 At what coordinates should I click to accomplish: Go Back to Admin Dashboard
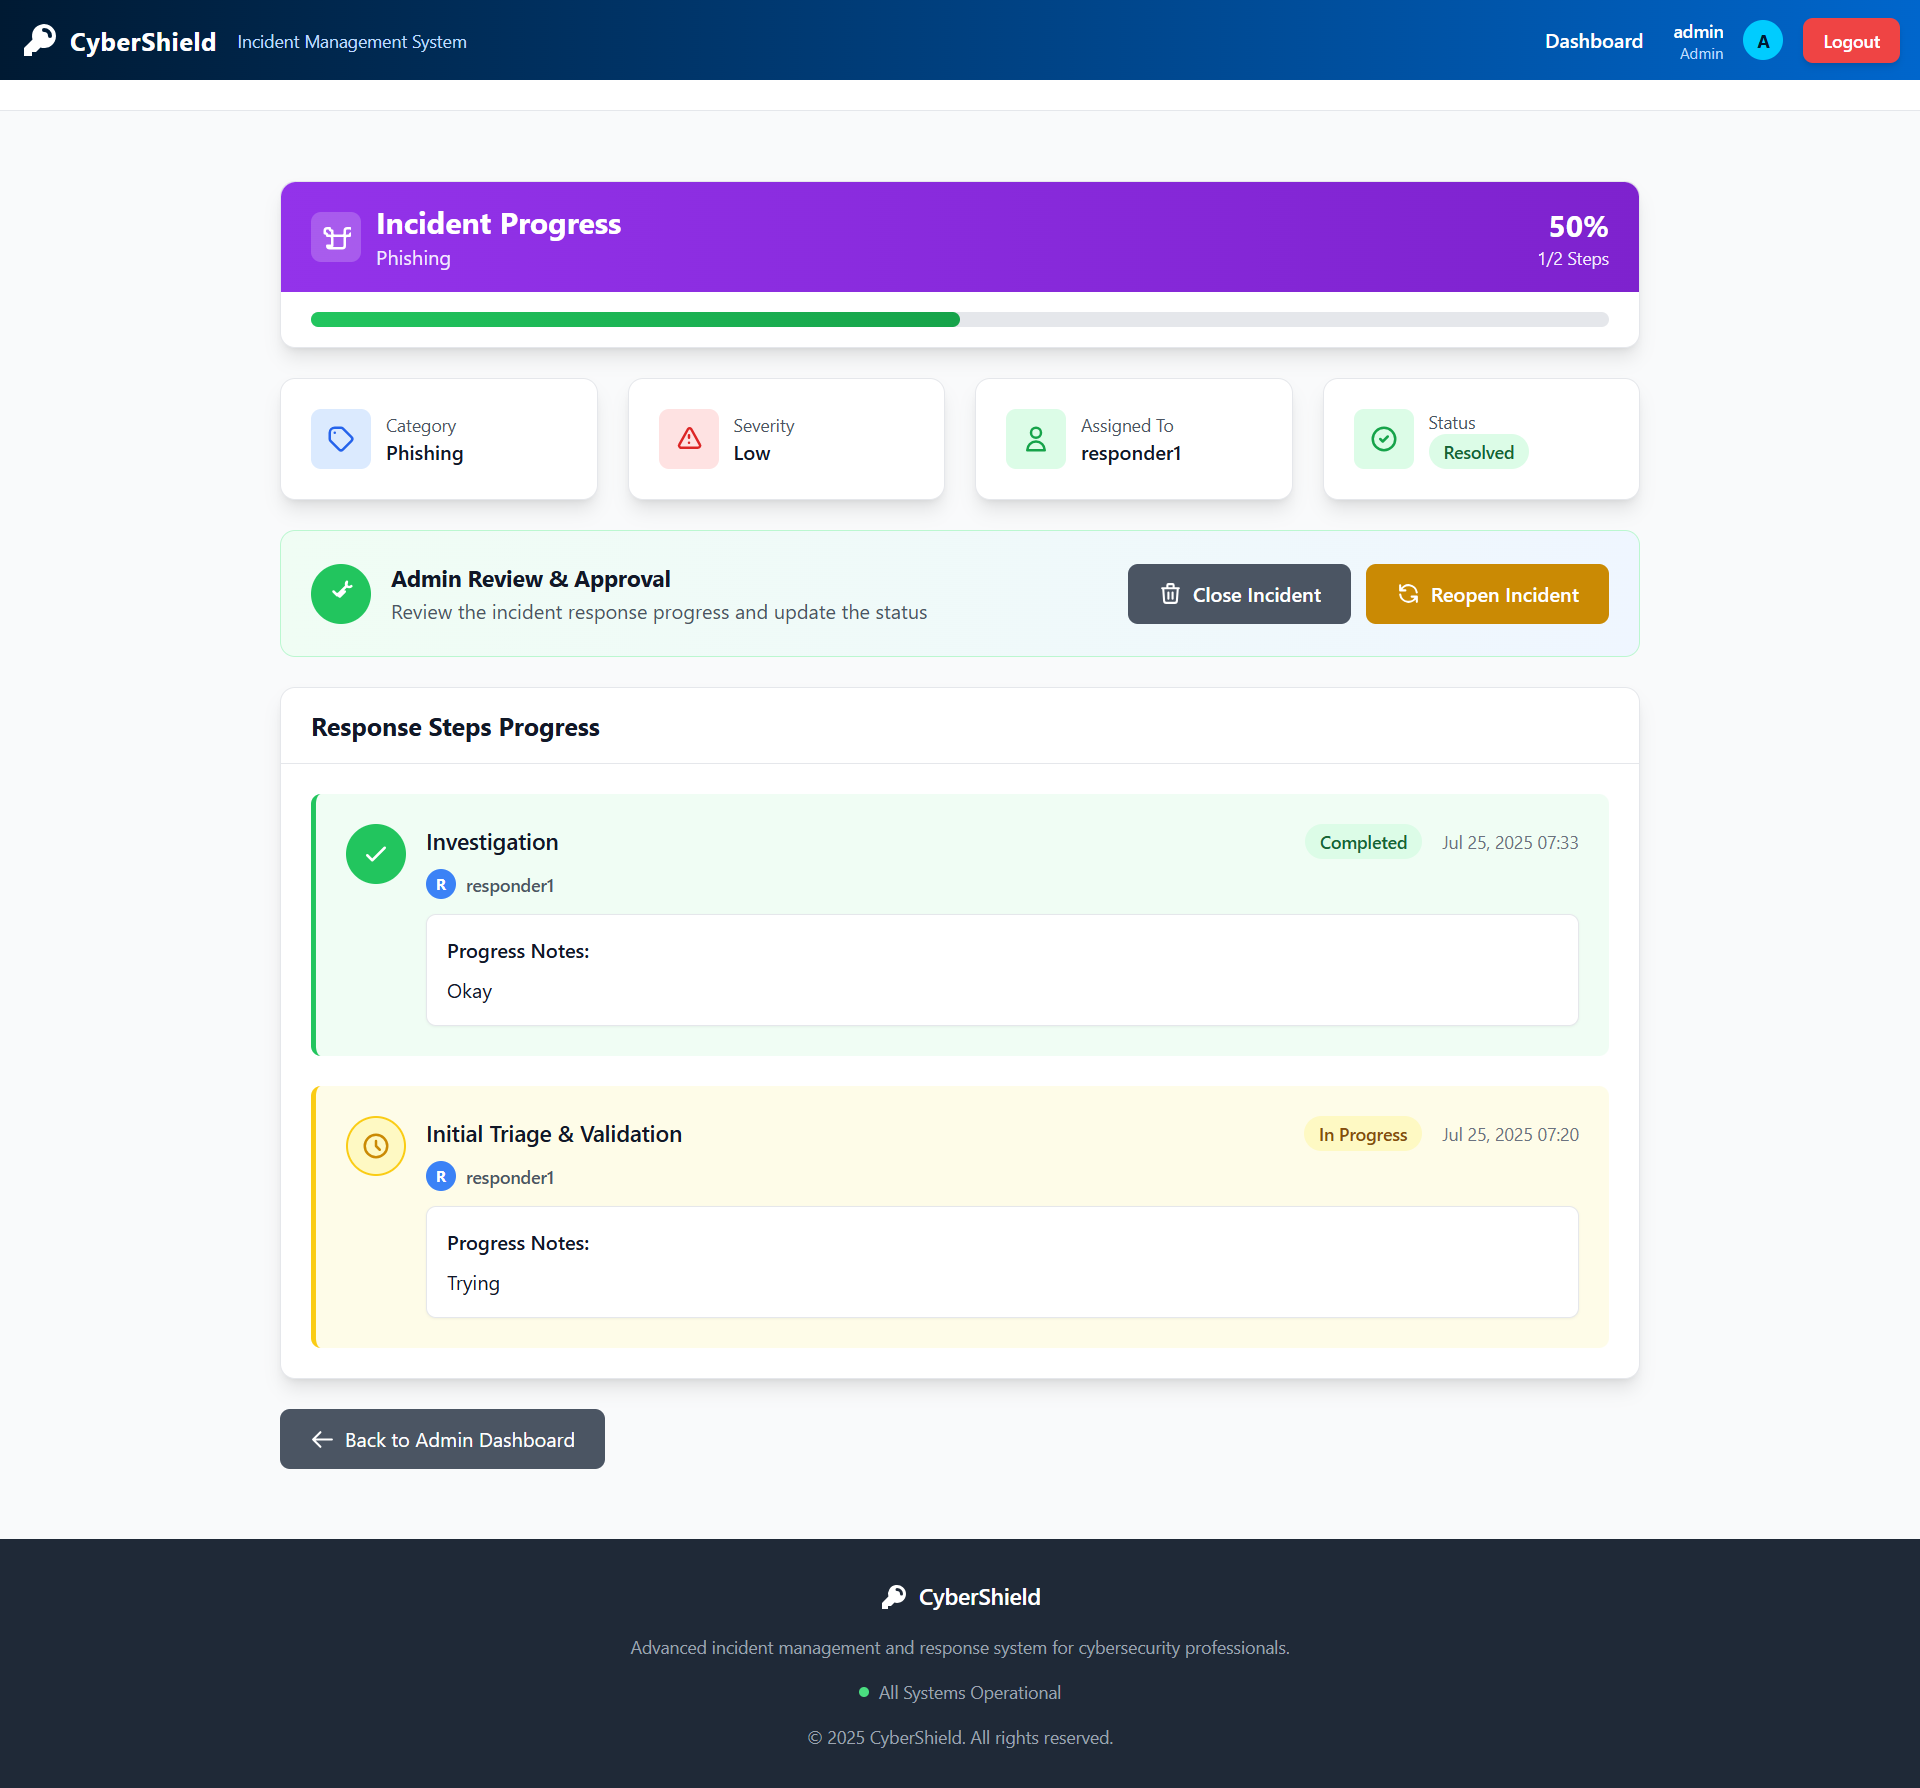click(x=442, y=1439)
